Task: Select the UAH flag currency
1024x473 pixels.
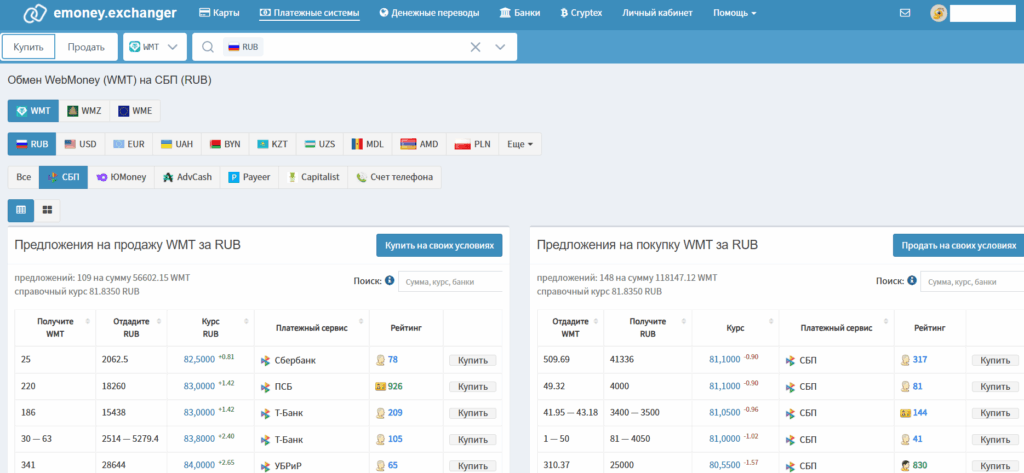Action: 177,144
